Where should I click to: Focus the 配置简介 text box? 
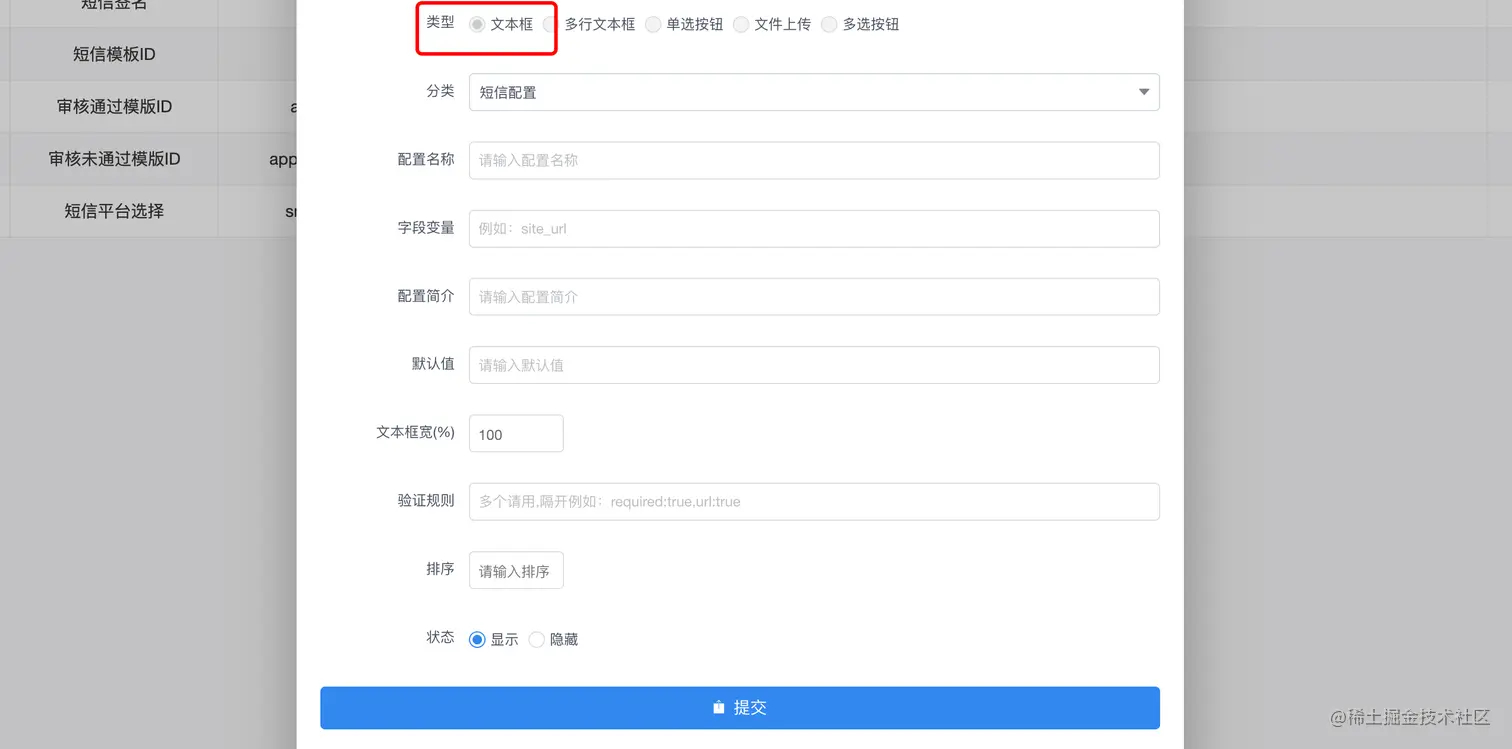click(x=814, y=297)
